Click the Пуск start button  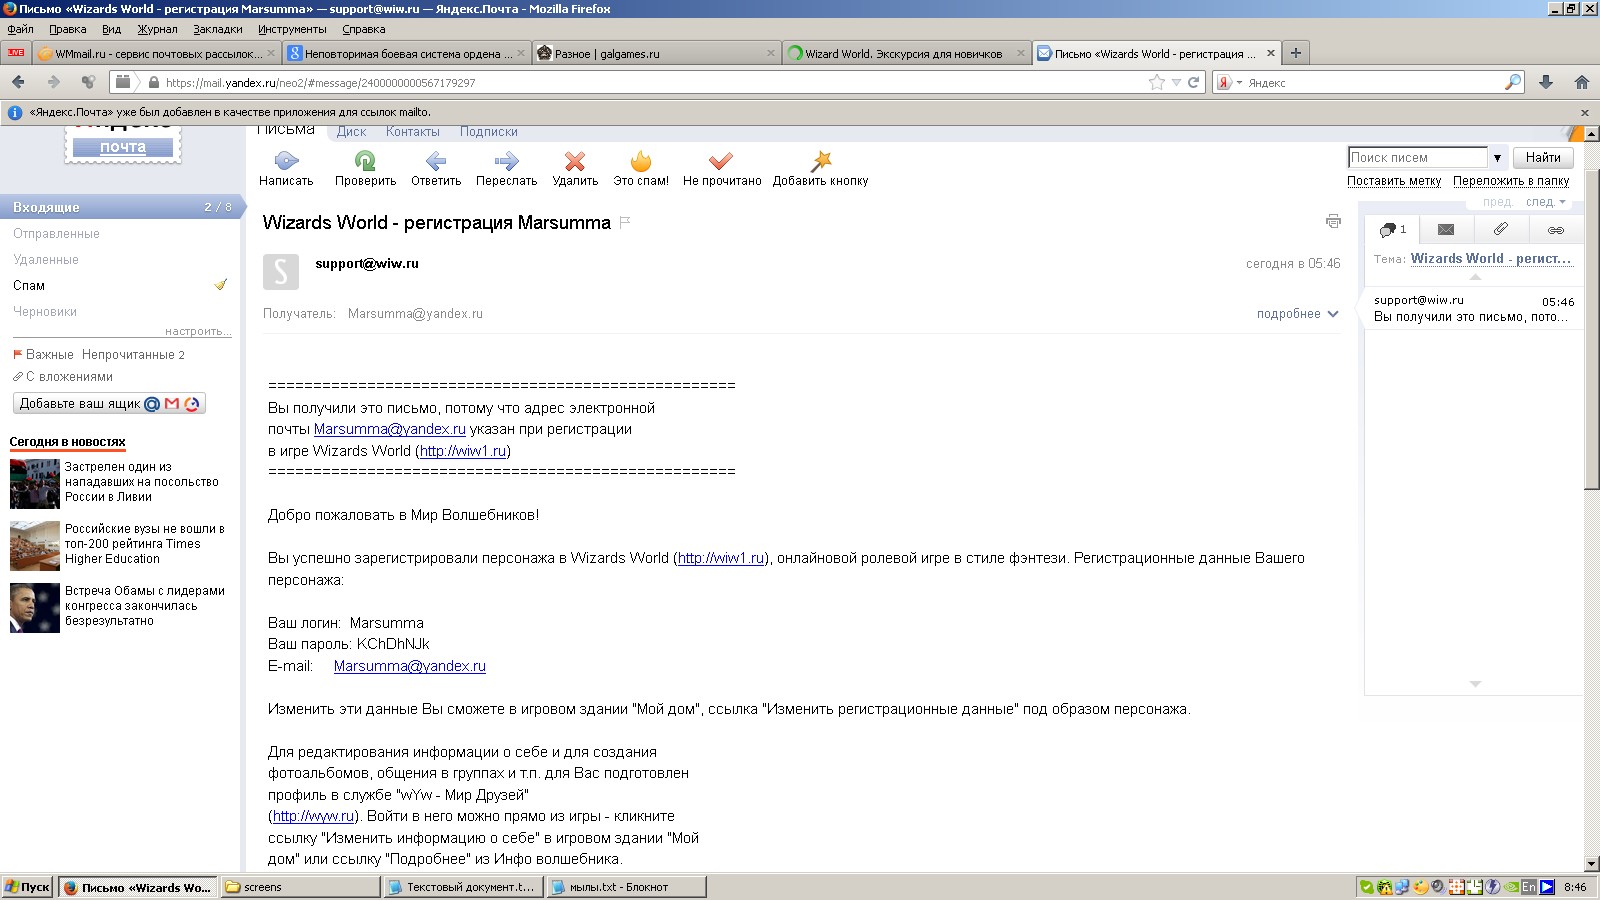tap(27, 887)
